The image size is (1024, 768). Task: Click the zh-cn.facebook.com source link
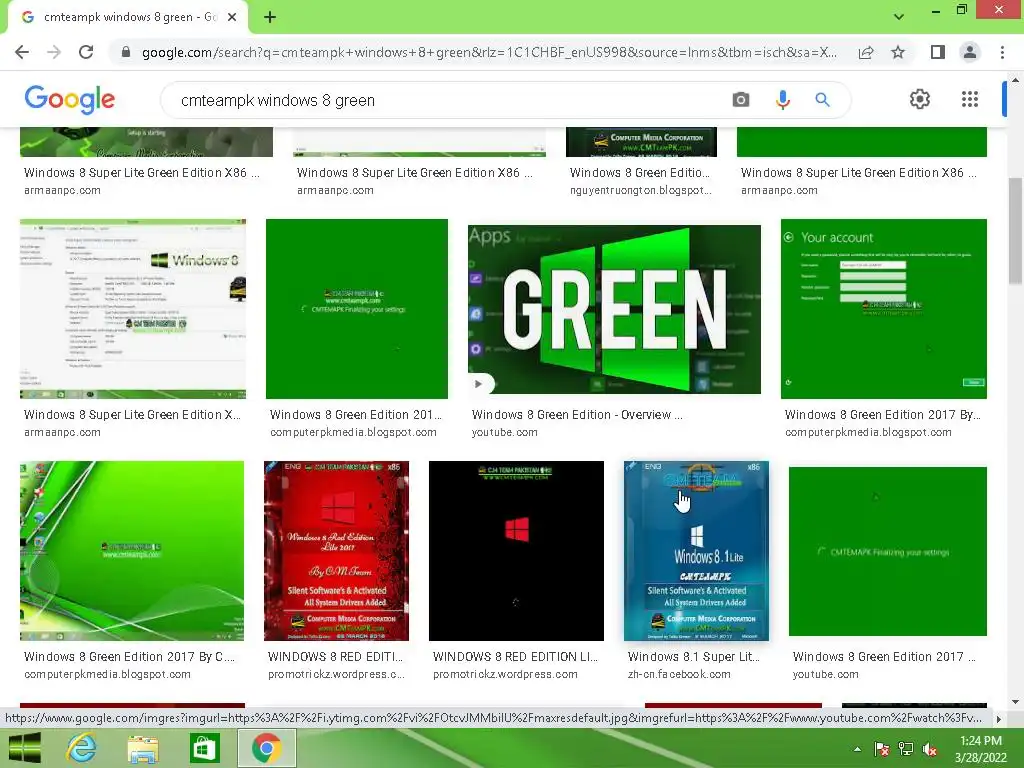(679, 674)
